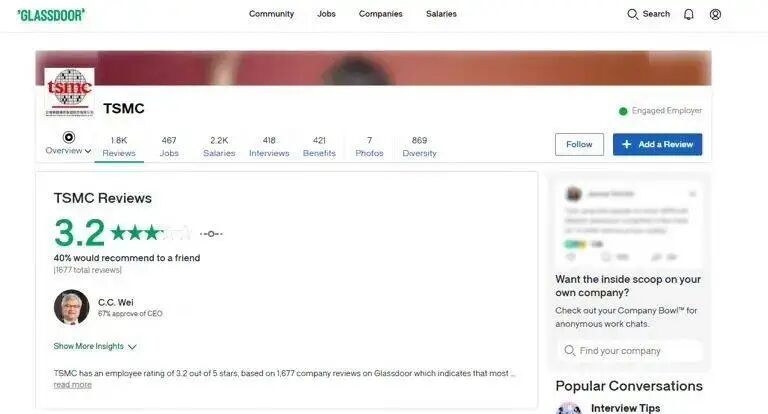The image size is (768, 414).
Task: Close the blurred conversation card
Action: point(692,194)
